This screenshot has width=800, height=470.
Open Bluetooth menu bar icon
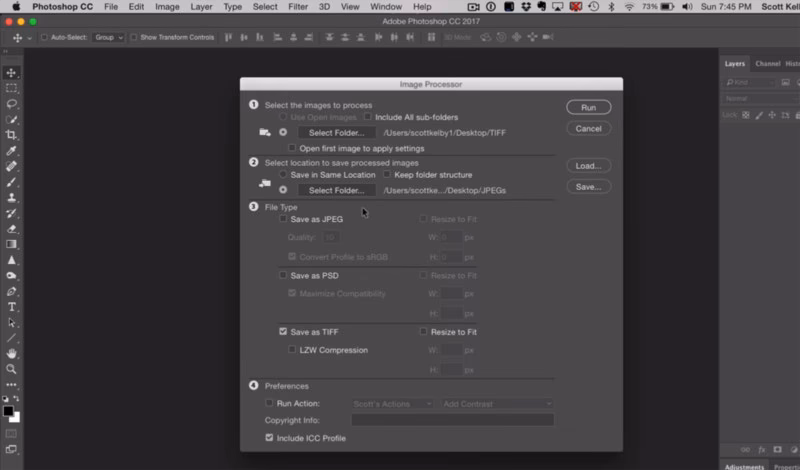click(x=611, y=7)
